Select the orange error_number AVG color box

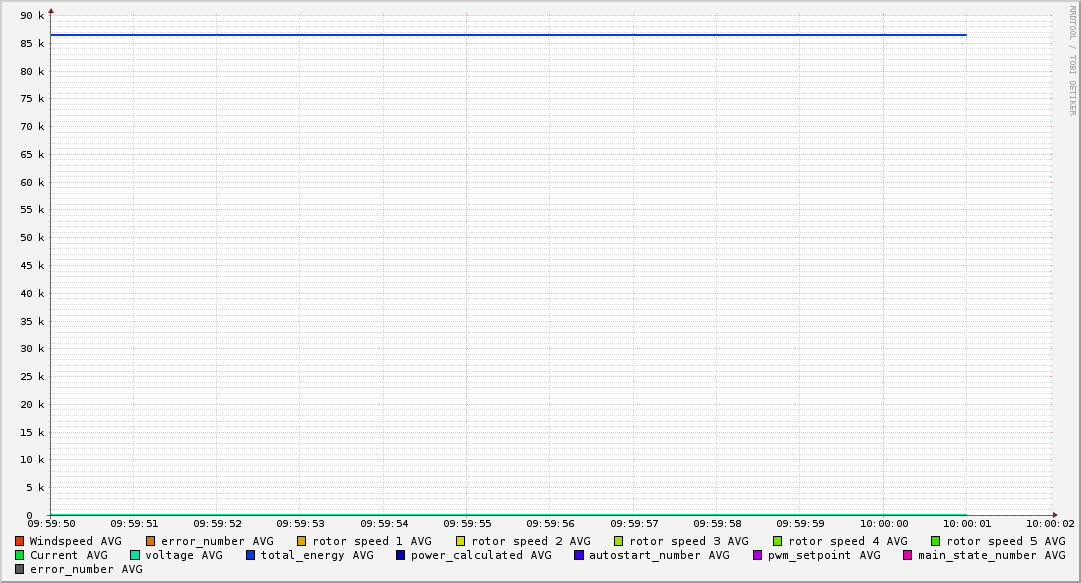(151, 541)
